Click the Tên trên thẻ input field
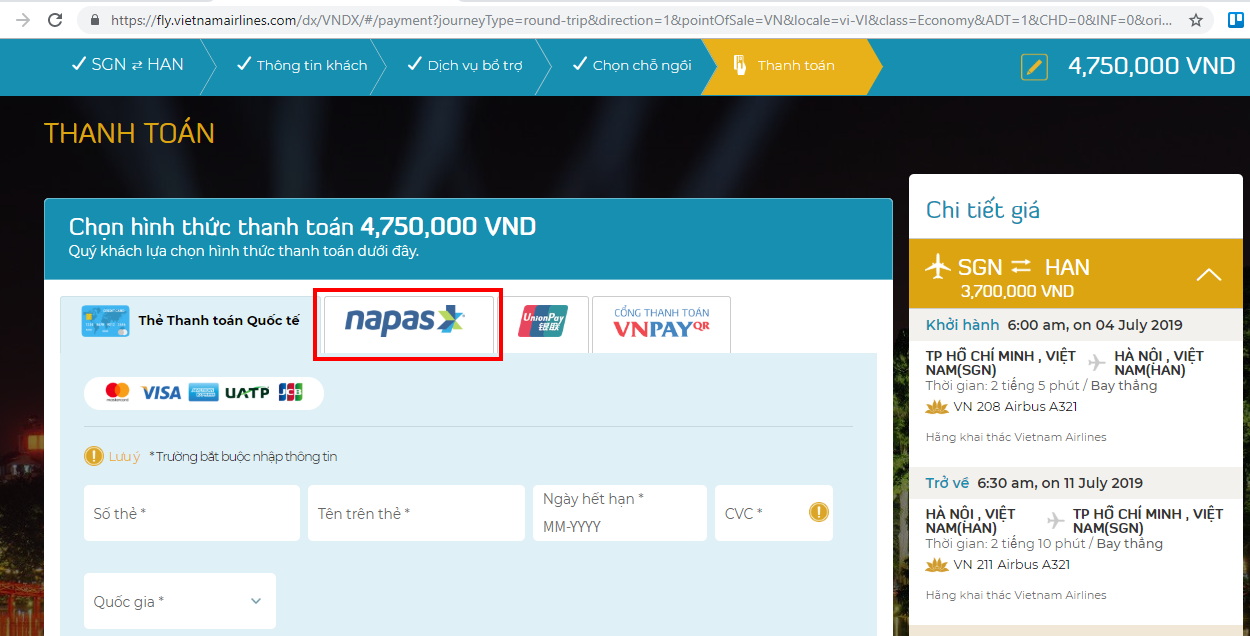Screen dimensions: 1250x636 coord(415,513)
